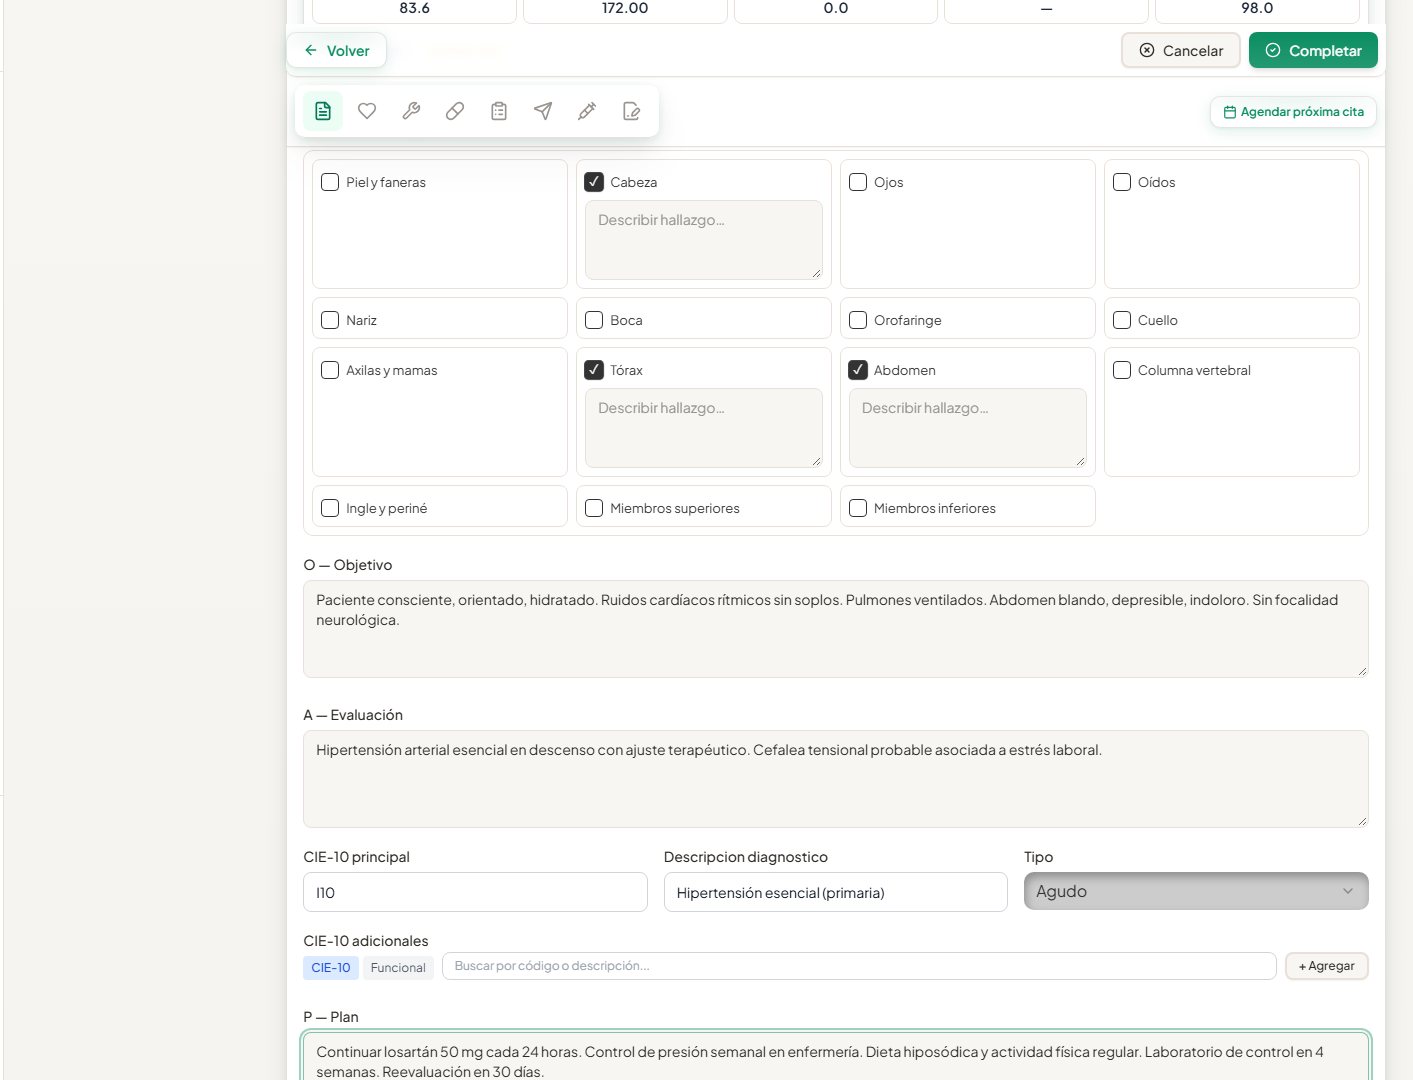Focus the CIE-10 adicionales search field

(859, 966)
